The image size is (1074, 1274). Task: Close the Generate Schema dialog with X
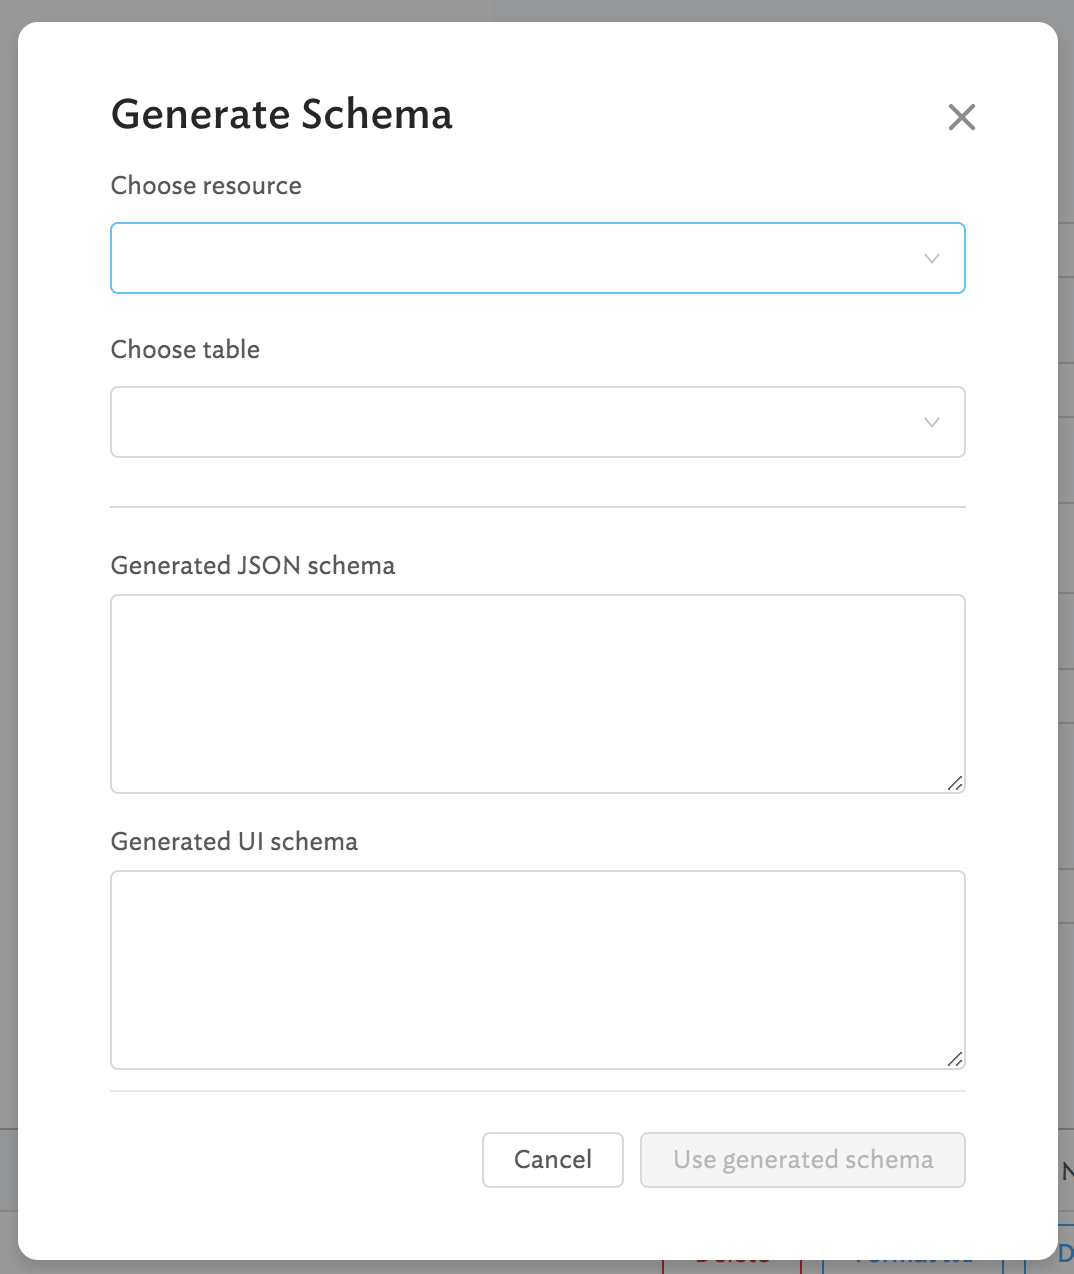[x=961, y=117]
